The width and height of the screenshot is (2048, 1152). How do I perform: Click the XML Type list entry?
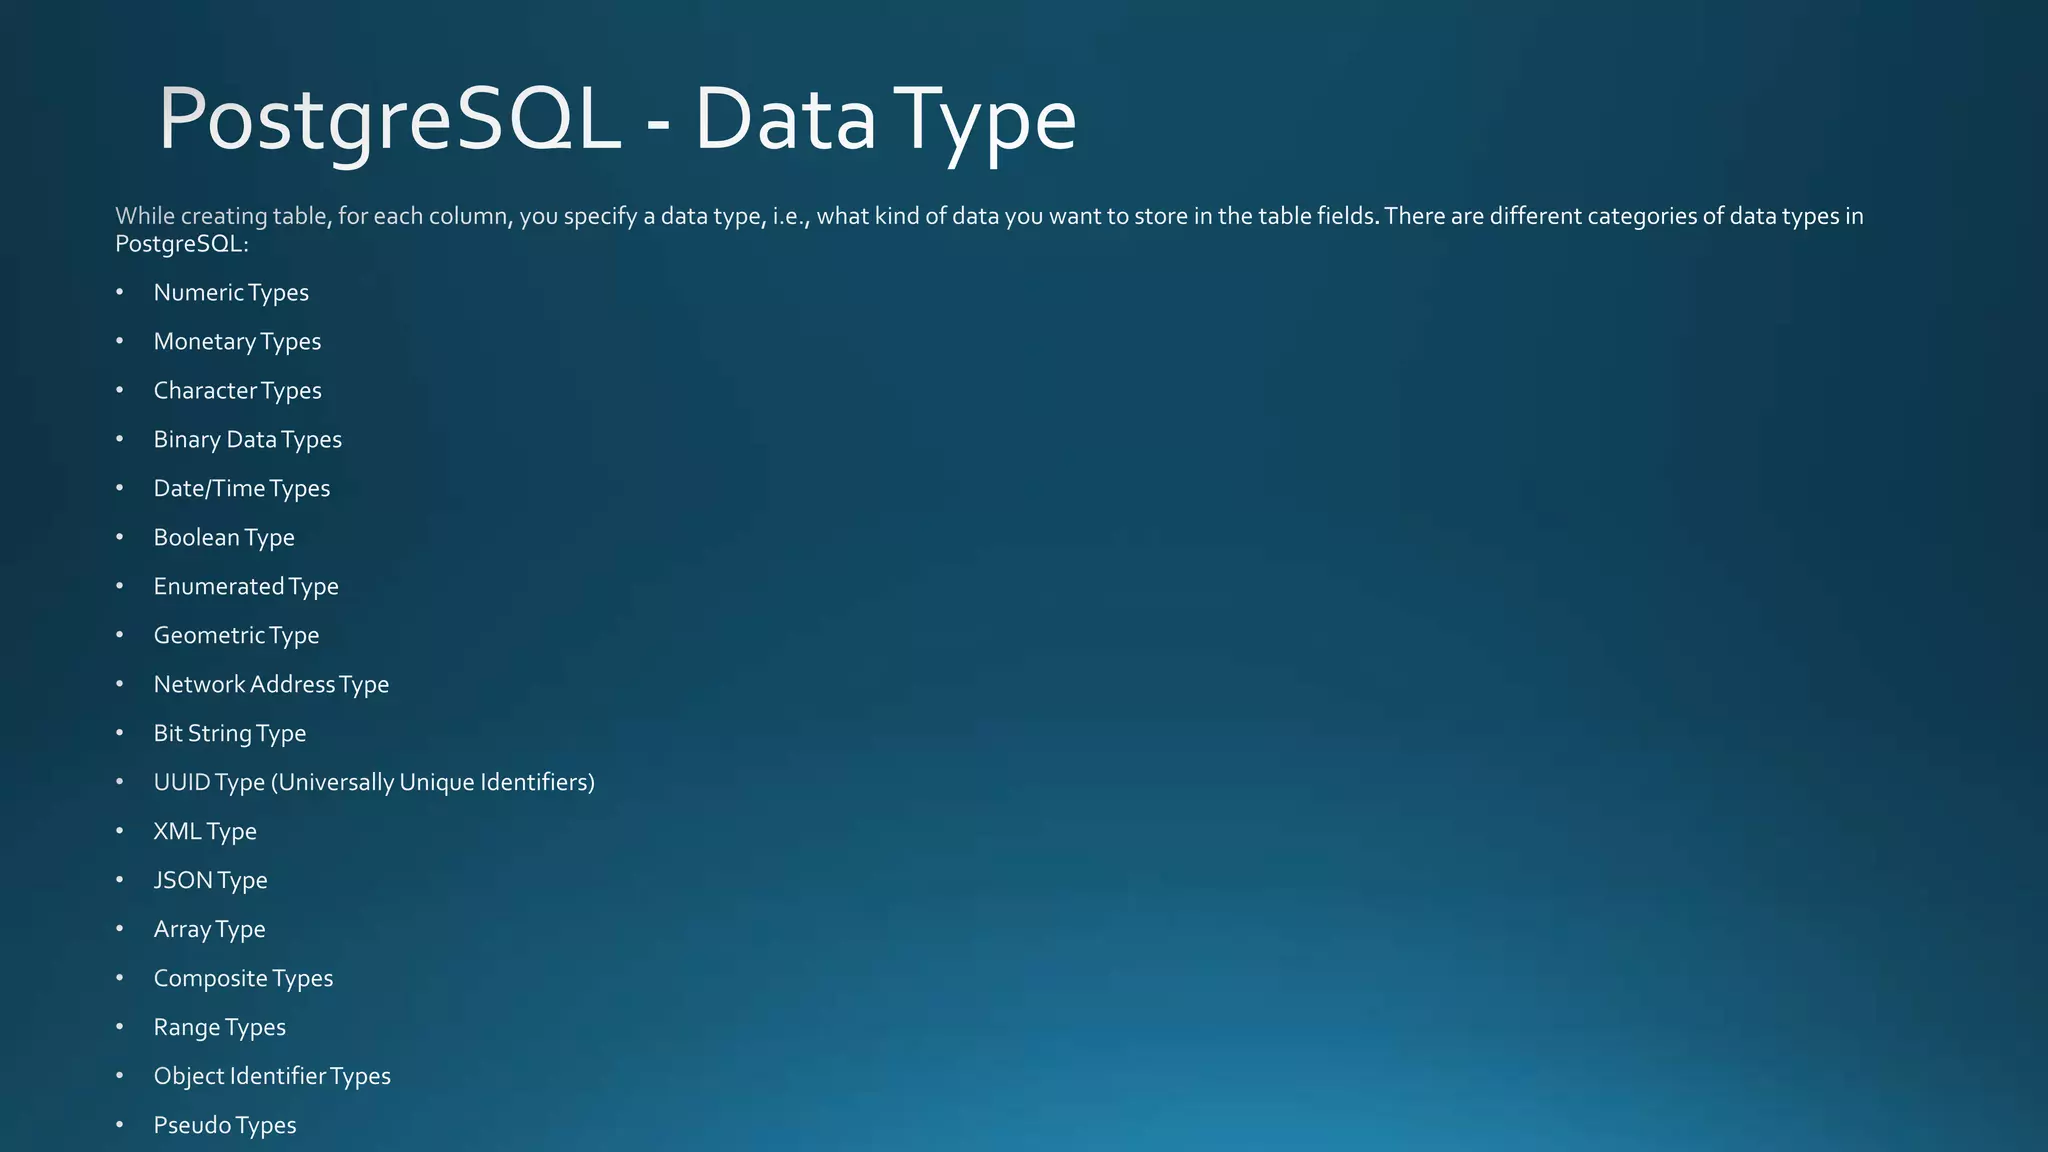[205, 832]
